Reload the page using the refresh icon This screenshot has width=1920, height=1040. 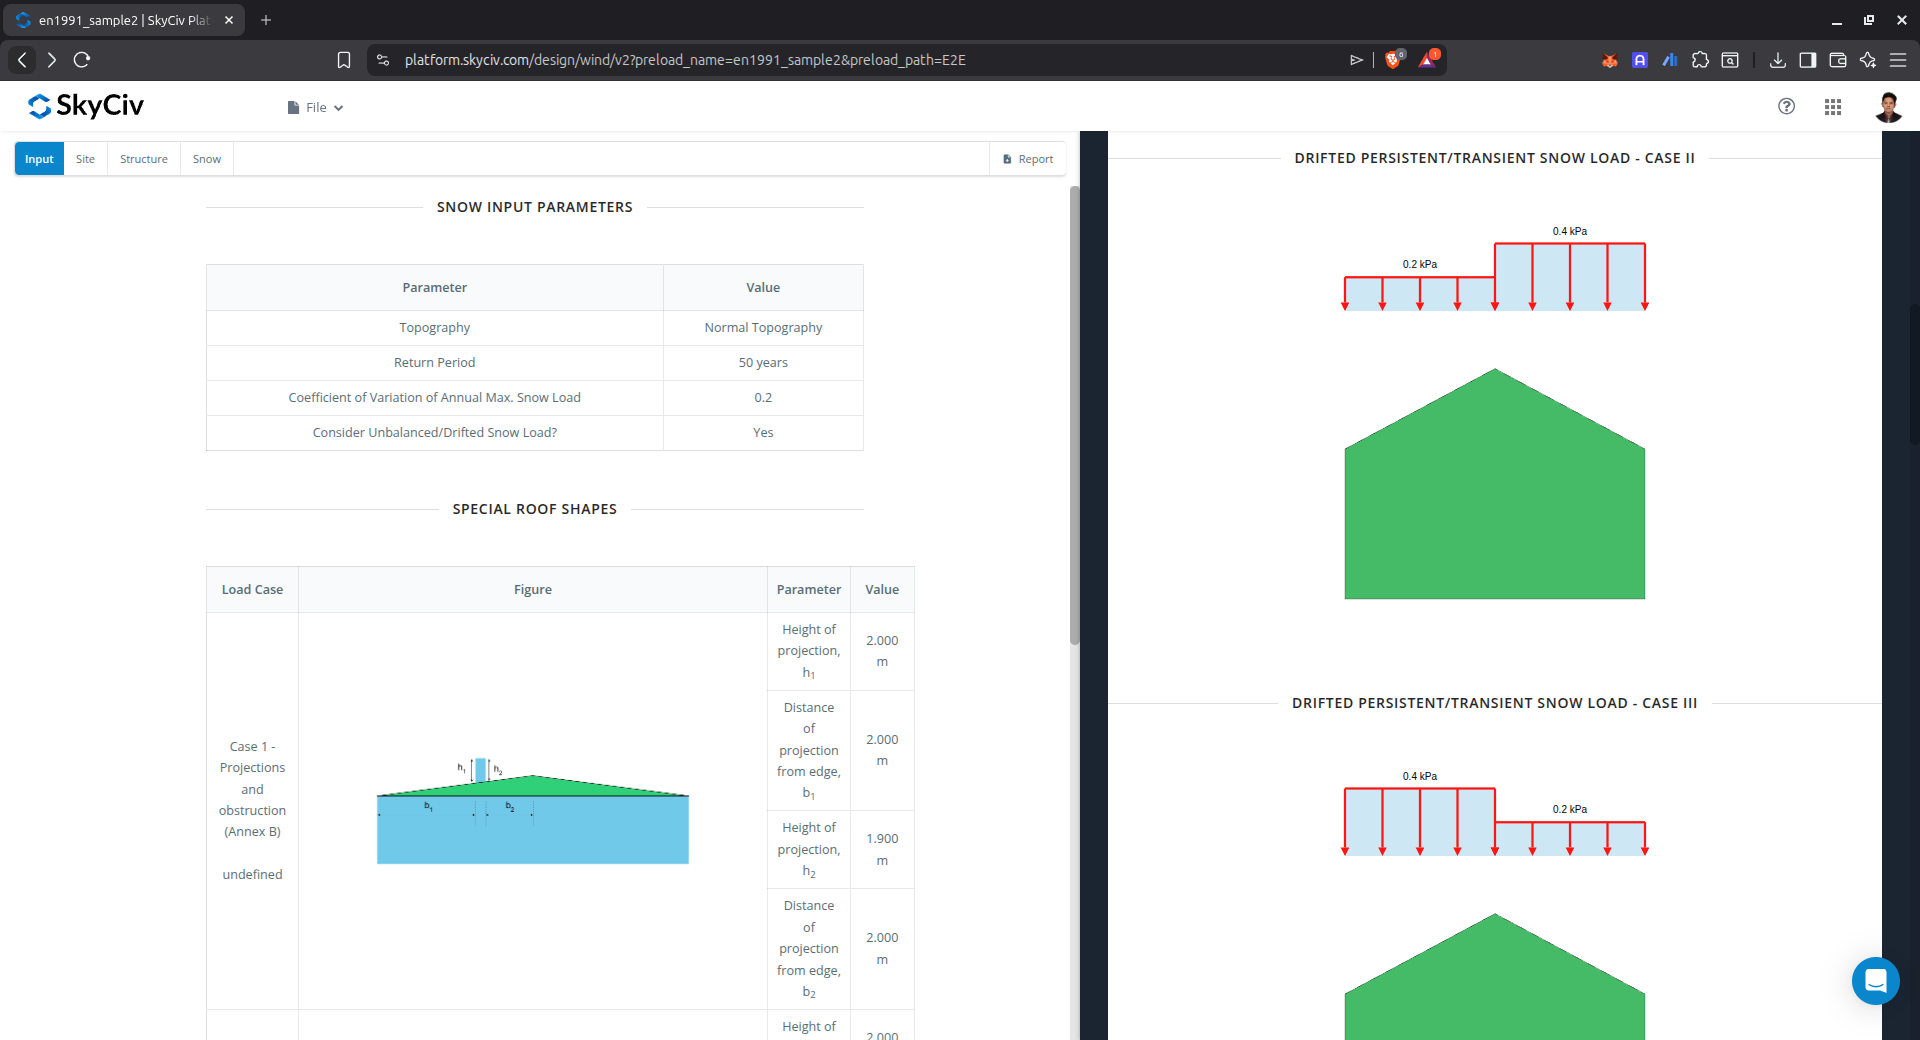pyautogui.click(x=82, y=60)
